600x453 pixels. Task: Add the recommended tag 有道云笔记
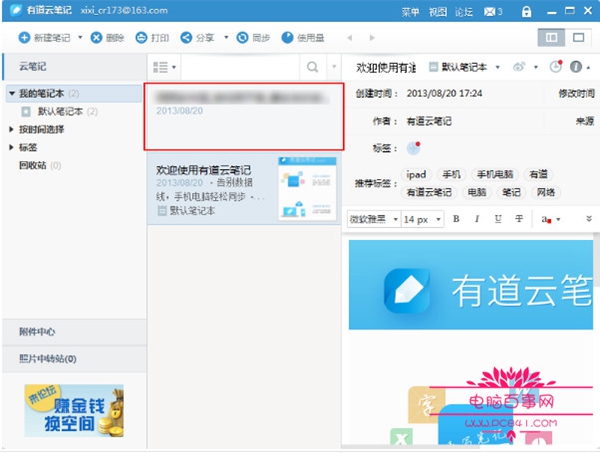coord(429,192)
